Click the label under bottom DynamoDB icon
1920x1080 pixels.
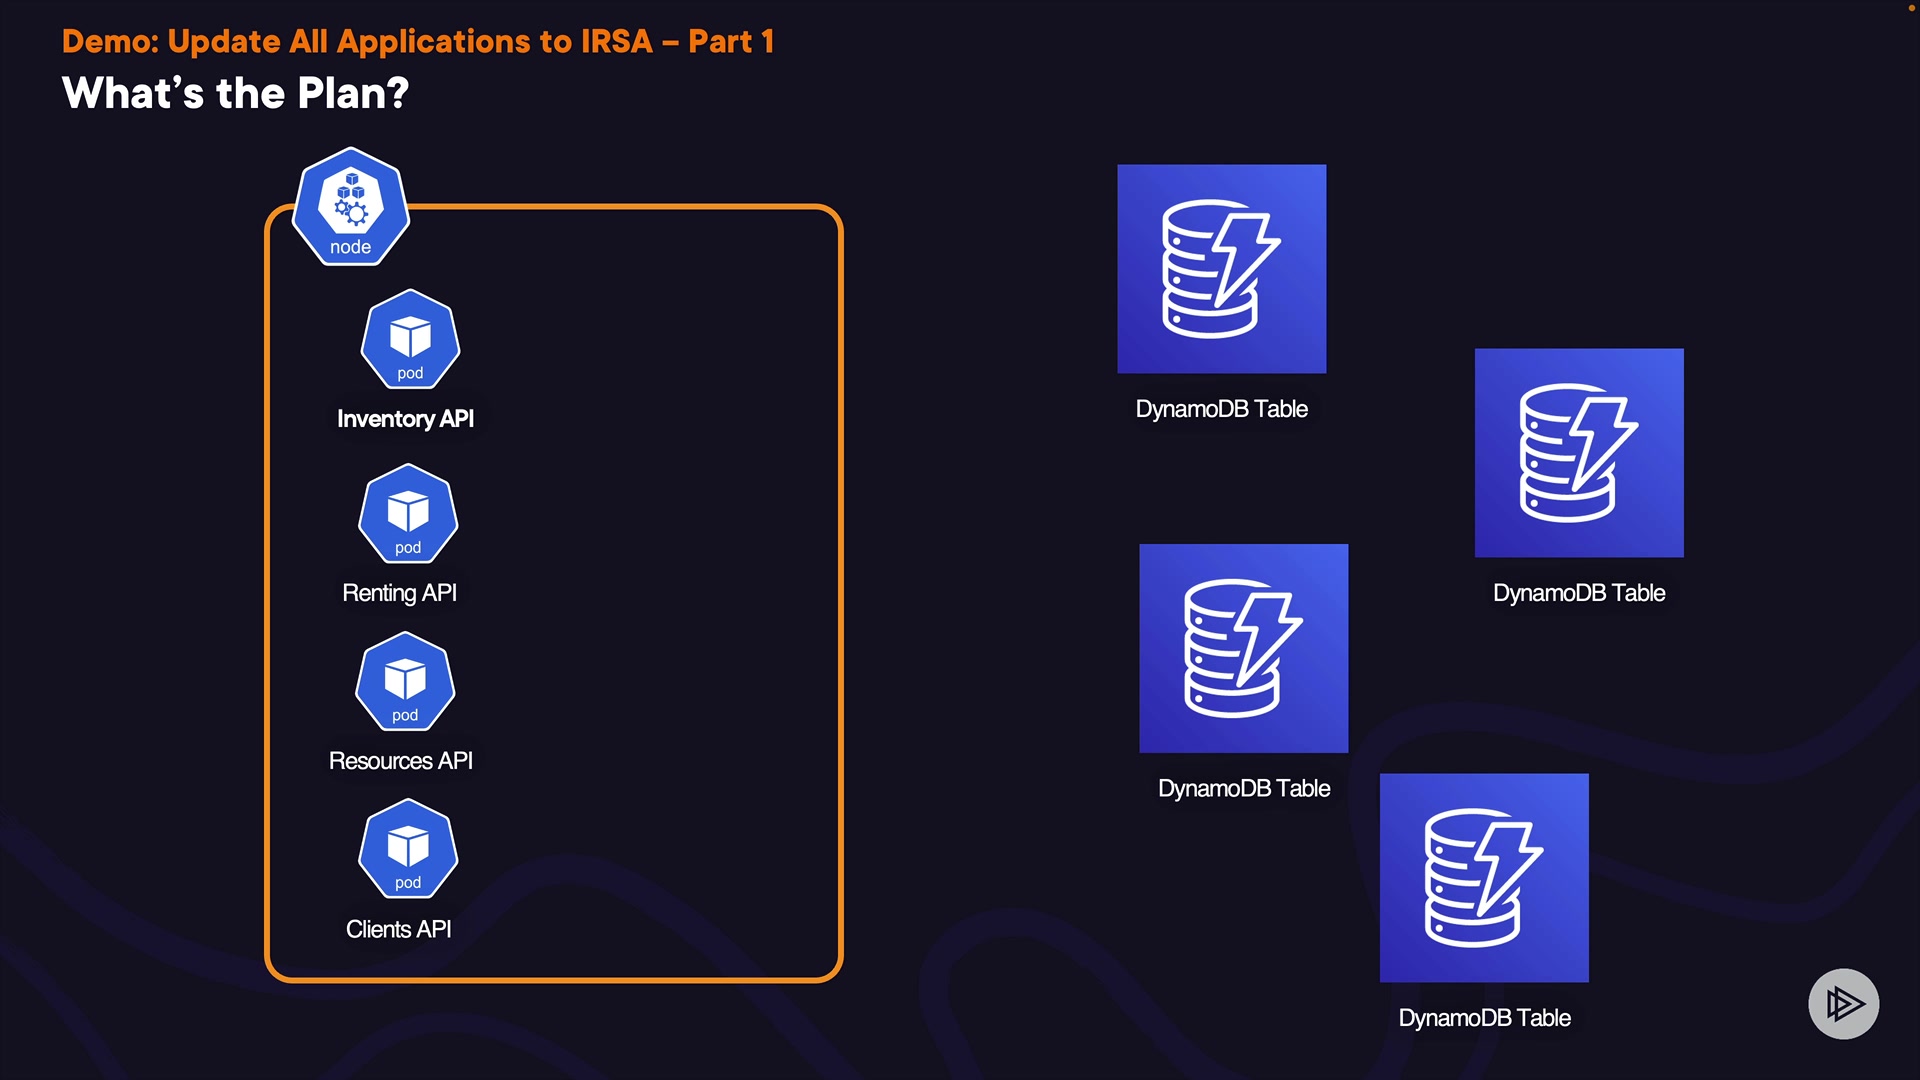tap(1484, 1018)
